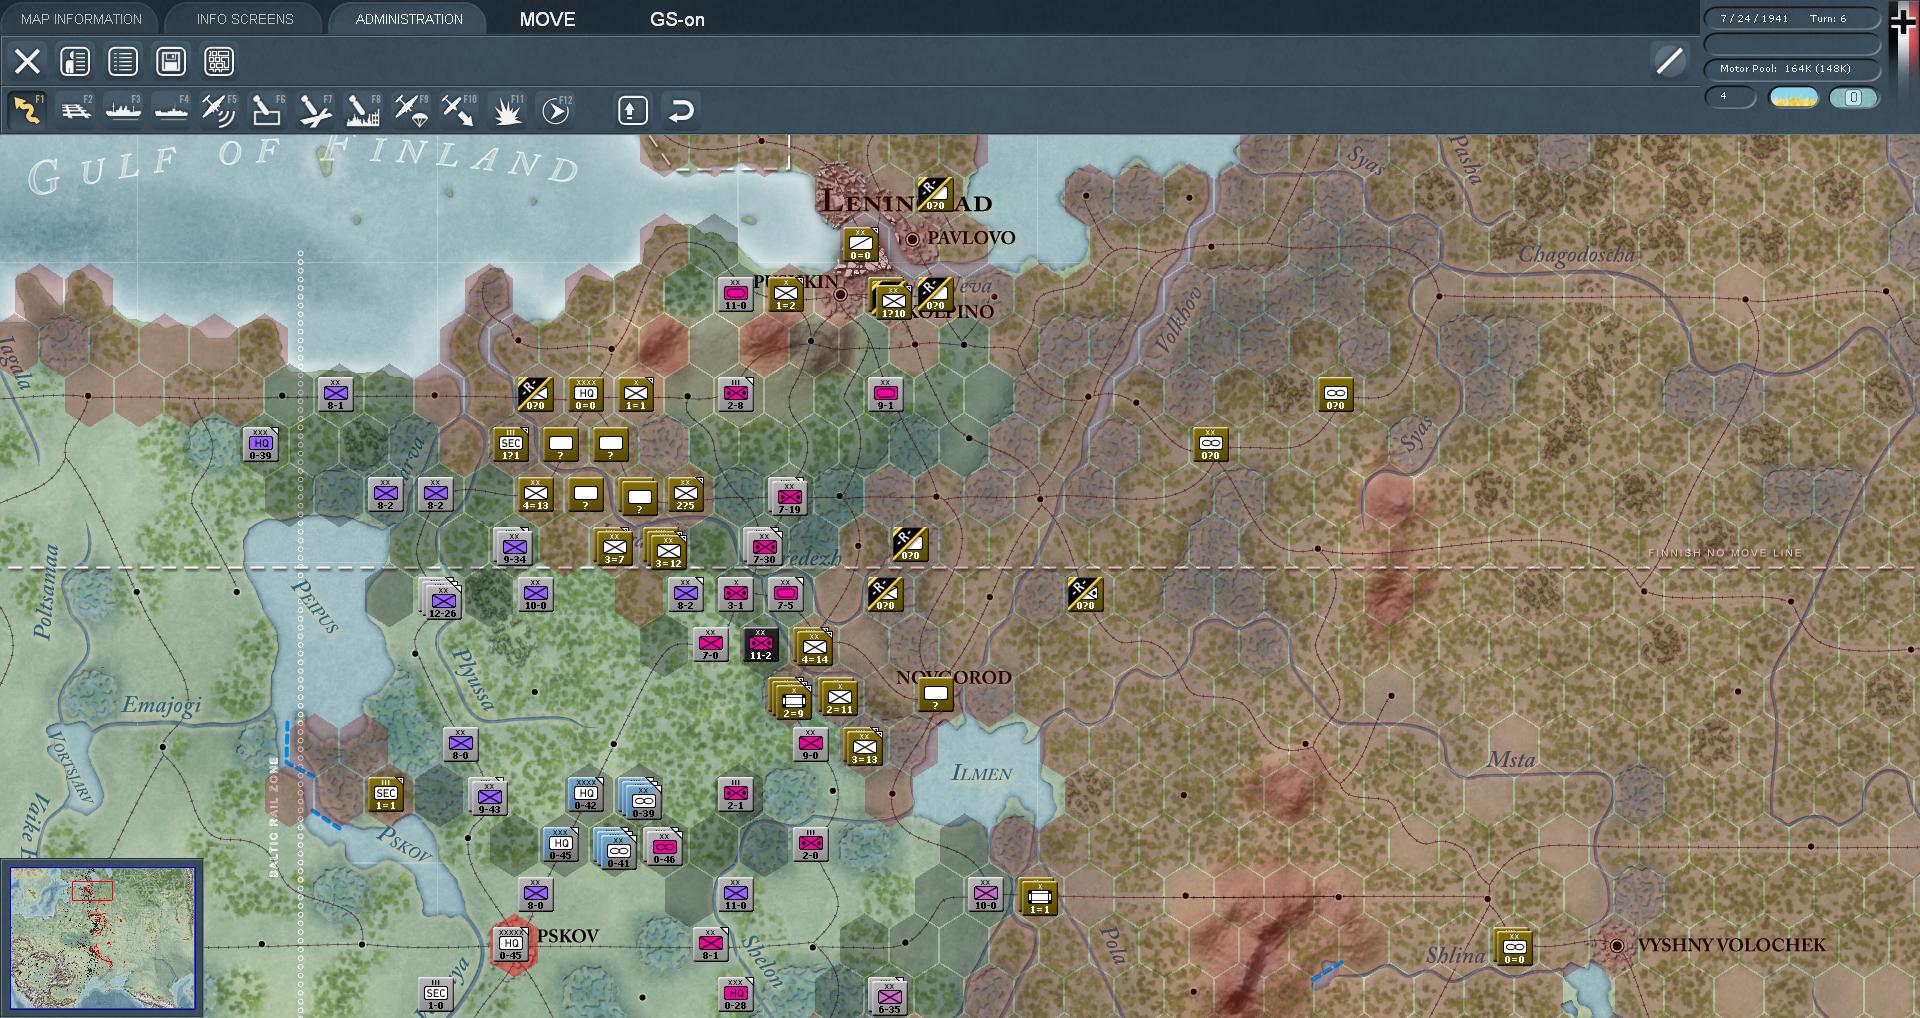1920x1018 pixels.
Task: Select the Move mode F1 icon
Action: pyautogui.click(x=27, y=110)
